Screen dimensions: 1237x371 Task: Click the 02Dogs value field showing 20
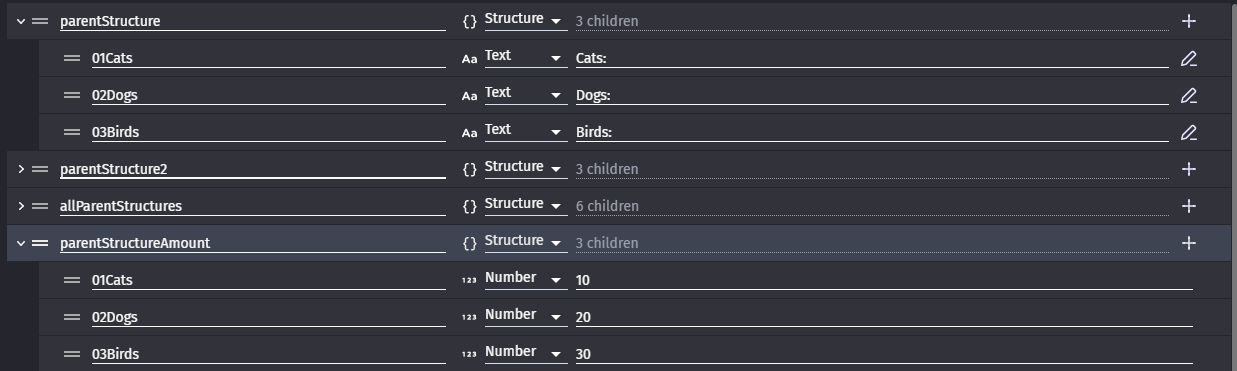click(884, 317)
